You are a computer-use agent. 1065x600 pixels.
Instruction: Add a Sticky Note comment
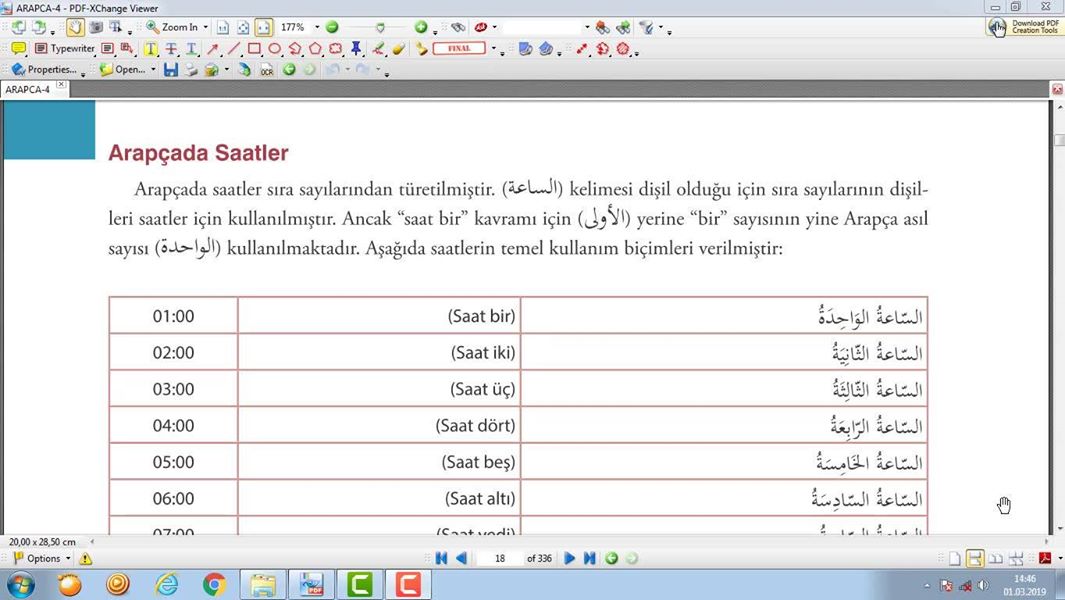(x=18, y=48)
